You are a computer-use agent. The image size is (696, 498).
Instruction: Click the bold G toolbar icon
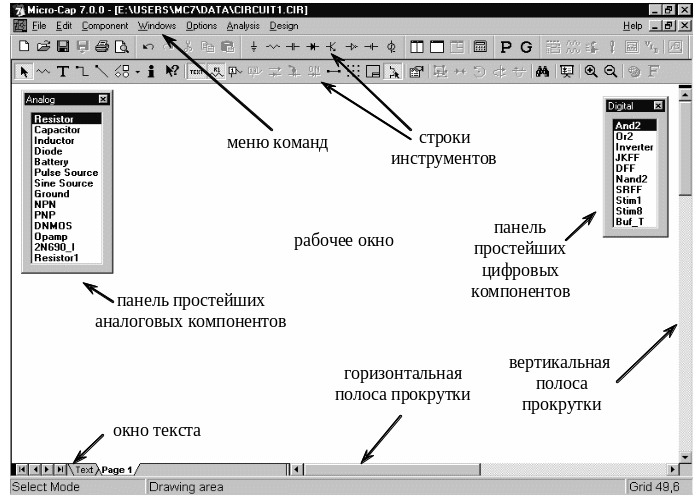[526, 47]
